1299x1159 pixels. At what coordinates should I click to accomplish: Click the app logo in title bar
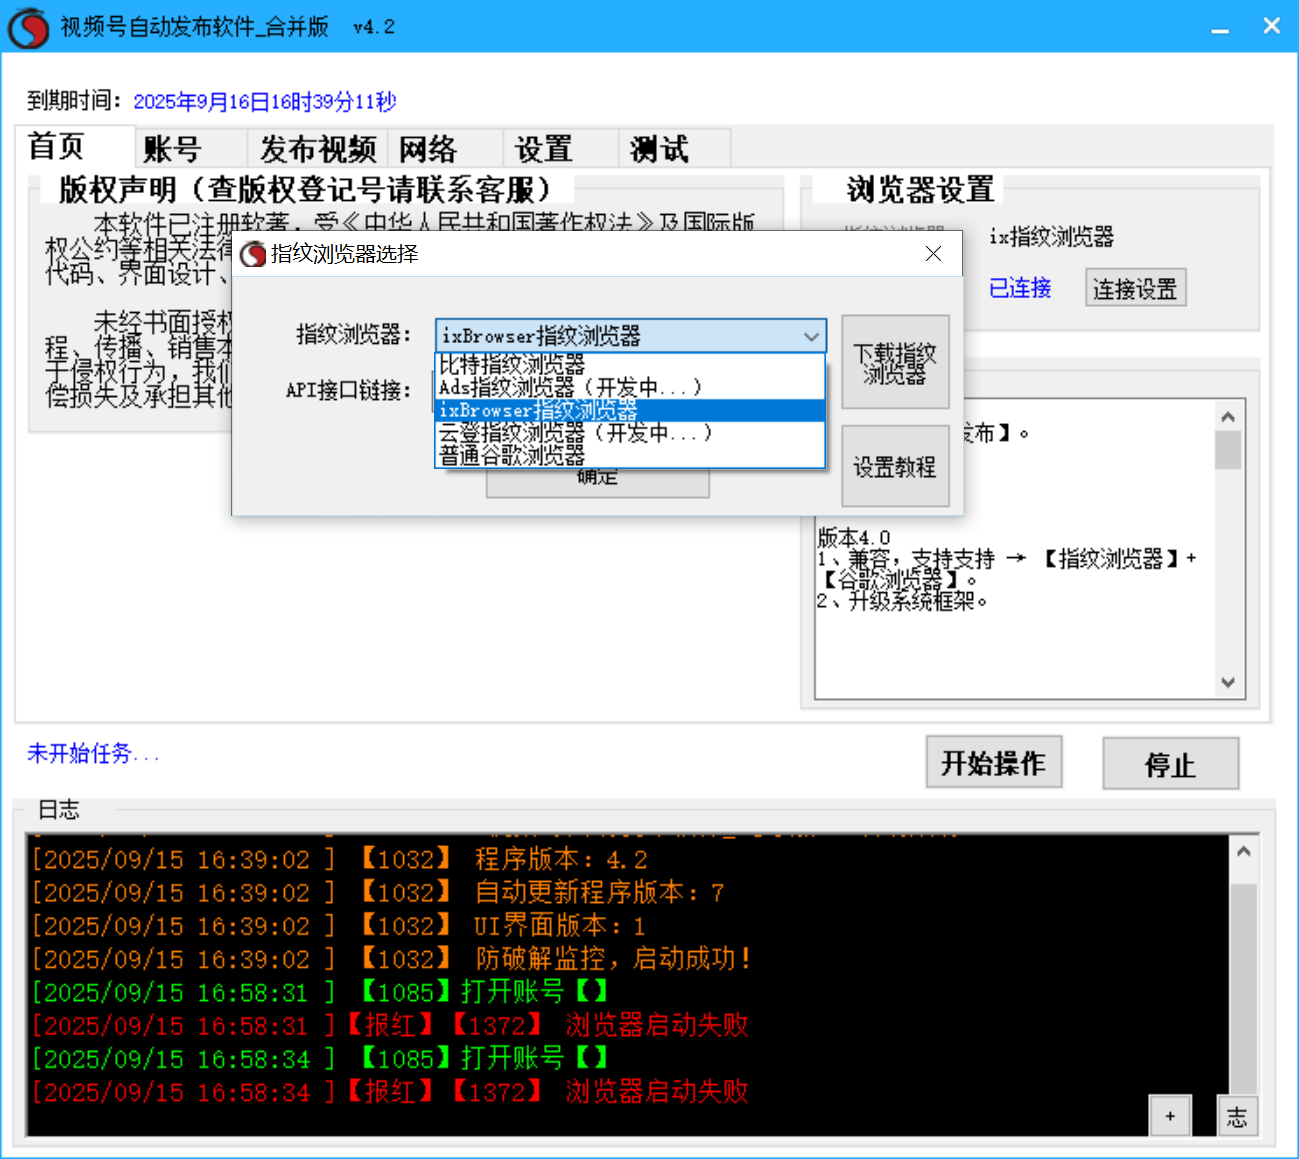click(x=28, y=28)
